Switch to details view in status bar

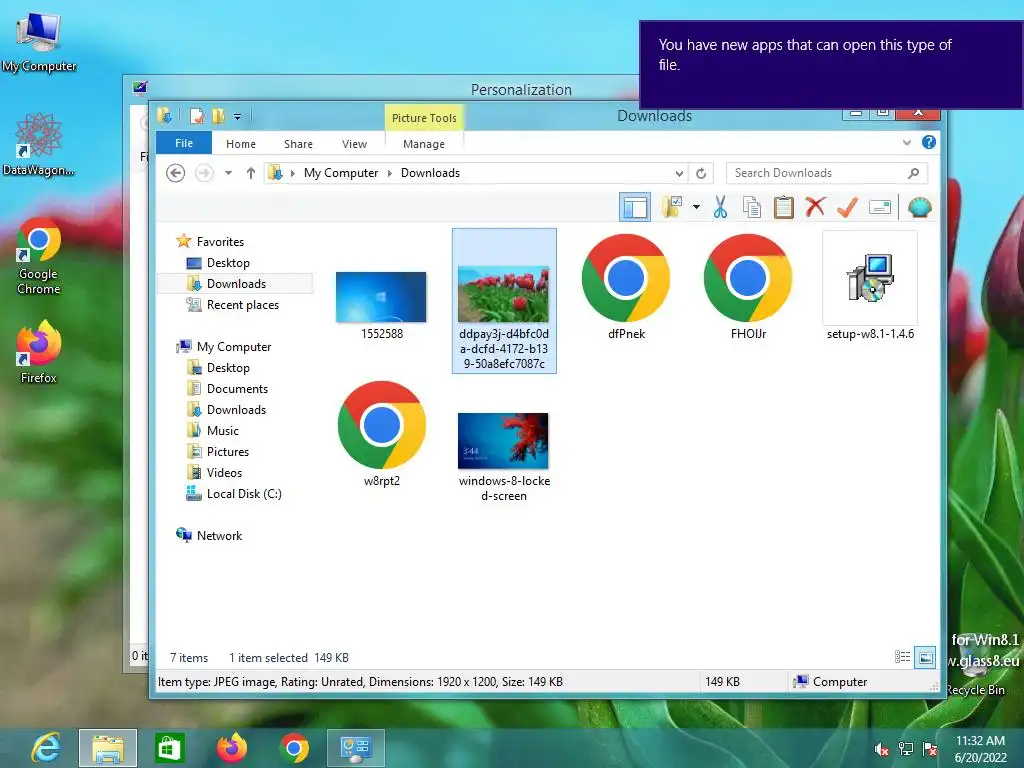coord(903,657)
